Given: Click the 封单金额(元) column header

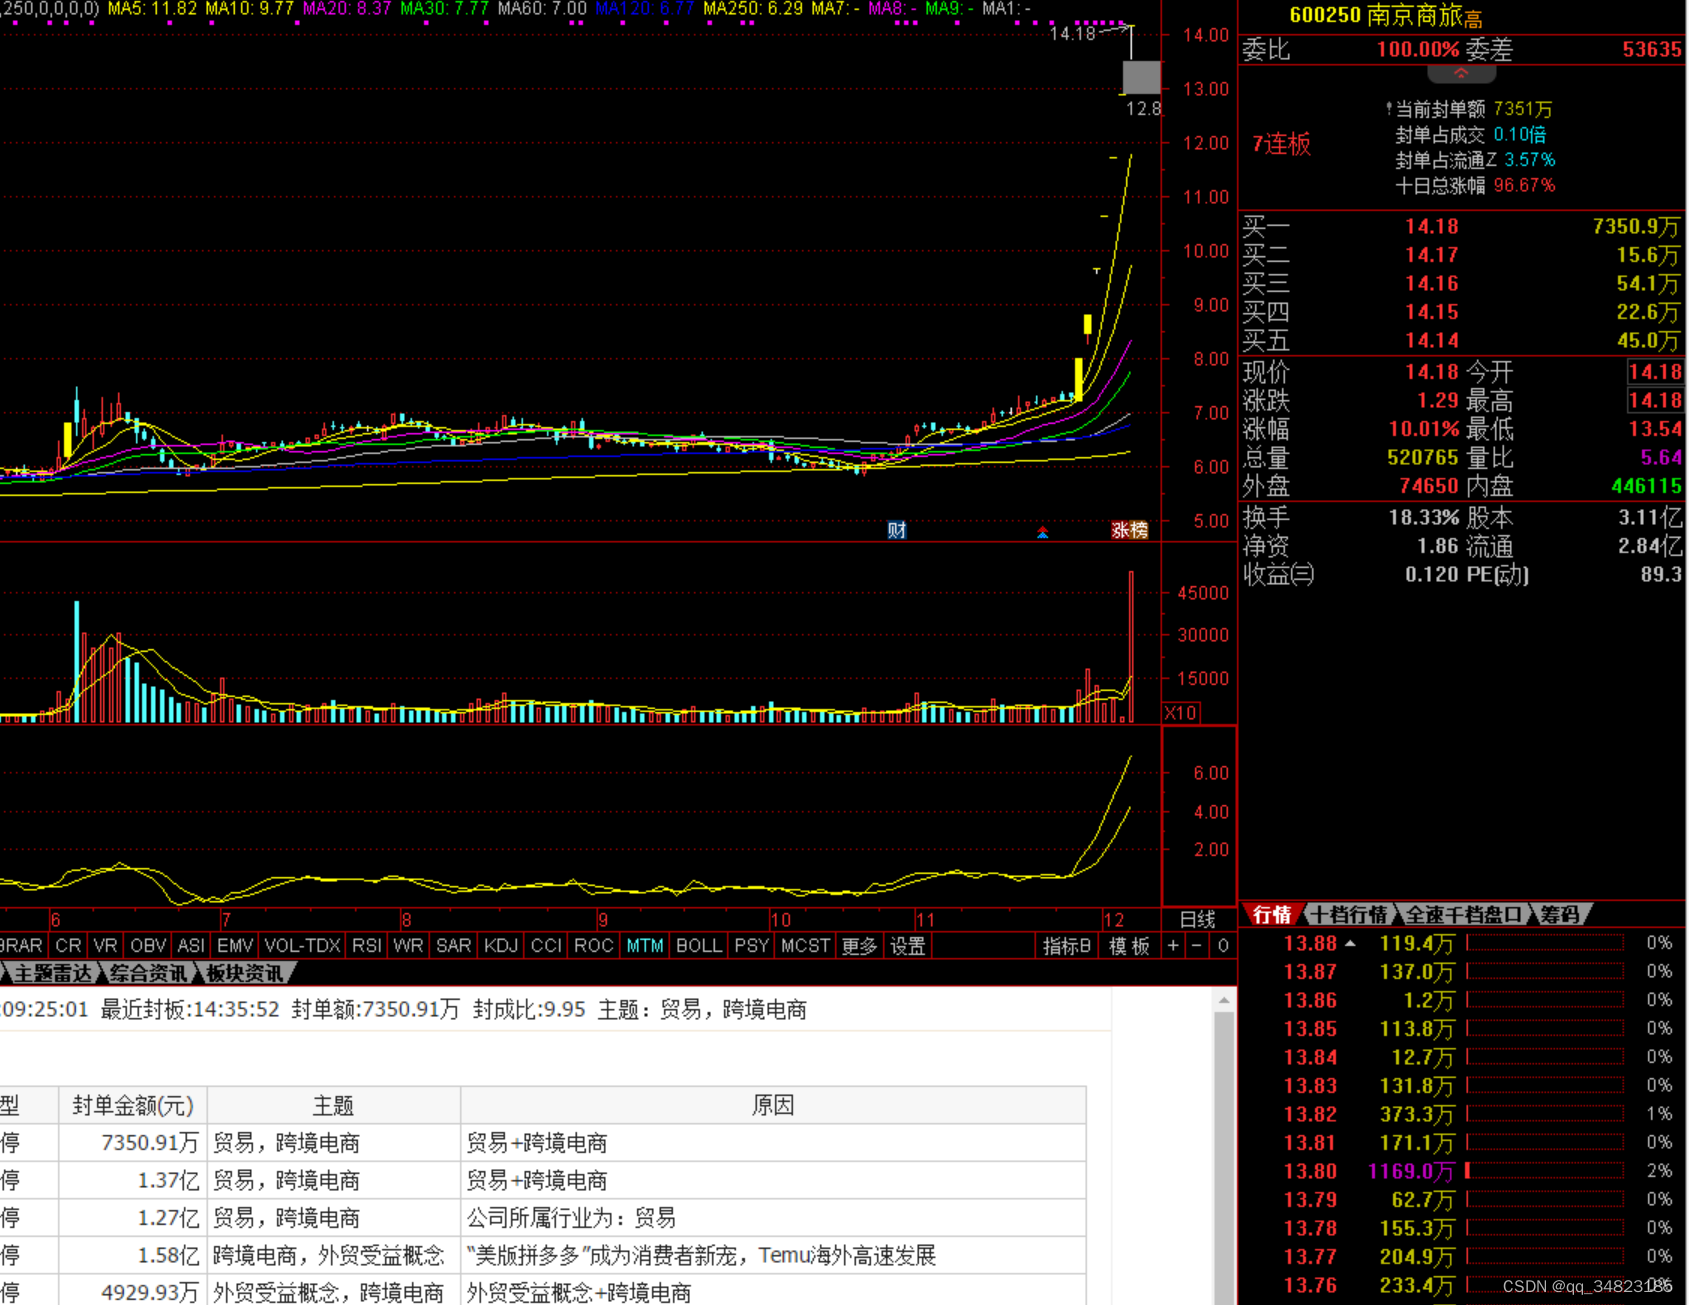Looking at the screenshot, I should [x=133, y=1105].
